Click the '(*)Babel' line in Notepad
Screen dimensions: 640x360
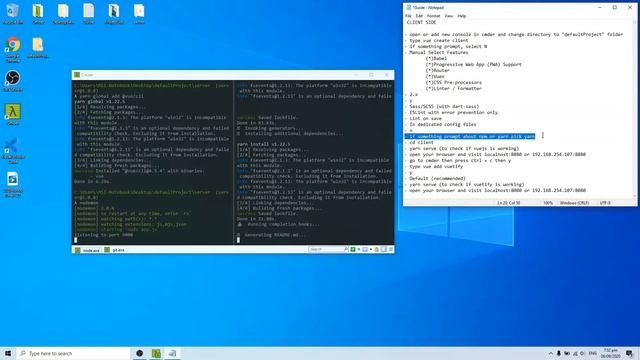point(436,58)
